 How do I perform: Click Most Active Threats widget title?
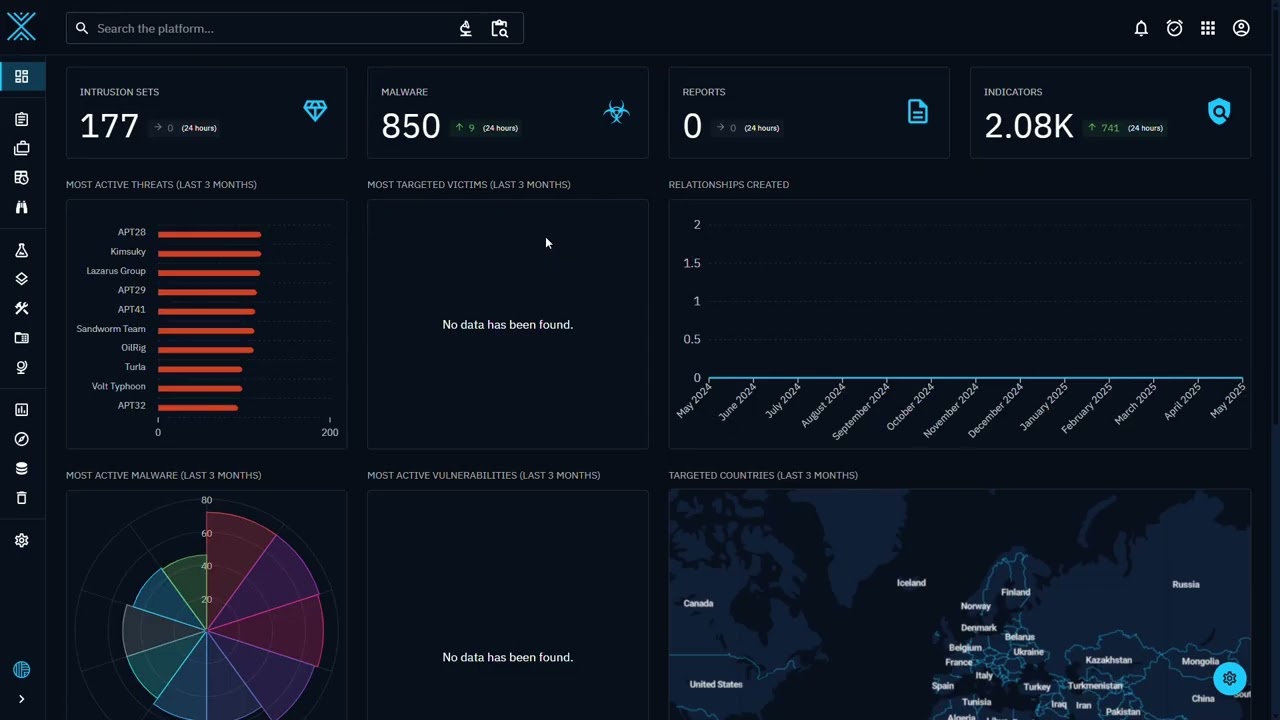coord(161,185)
